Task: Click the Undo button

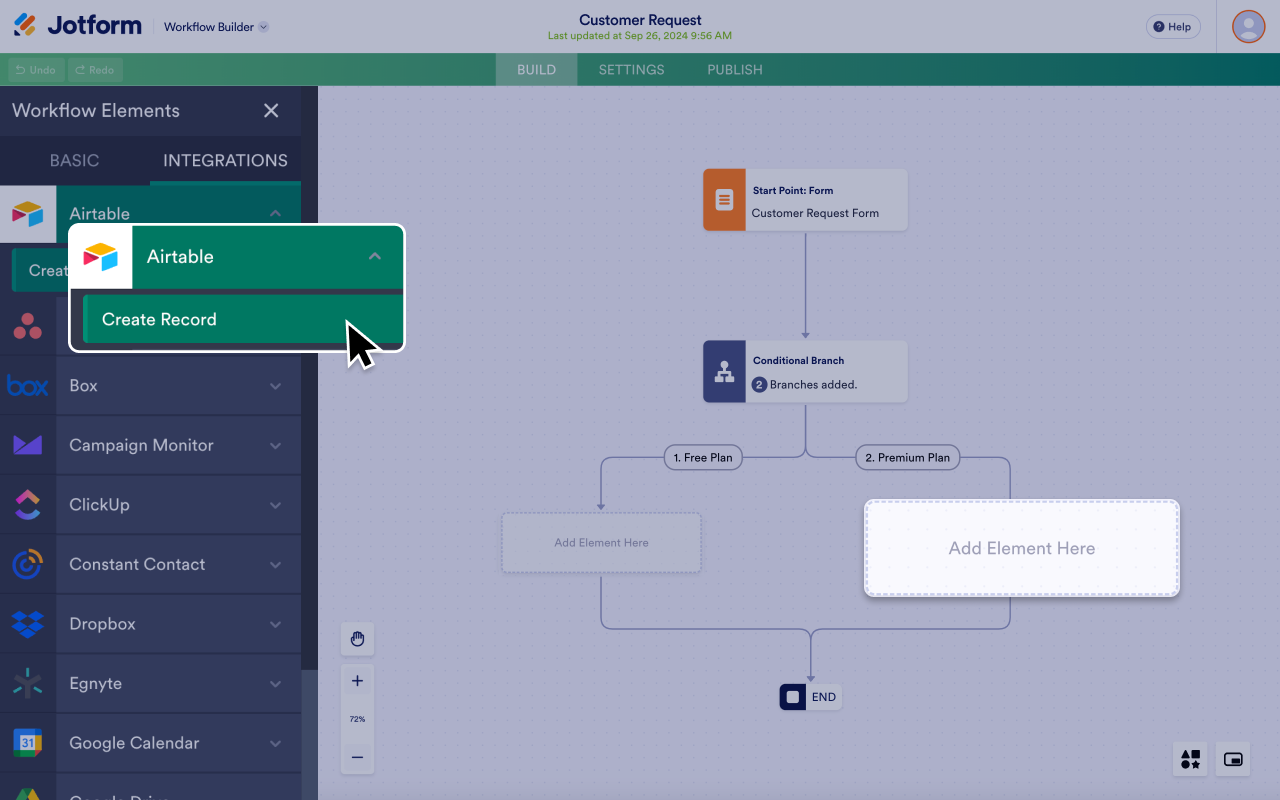Action: click(x=36, y=70)
